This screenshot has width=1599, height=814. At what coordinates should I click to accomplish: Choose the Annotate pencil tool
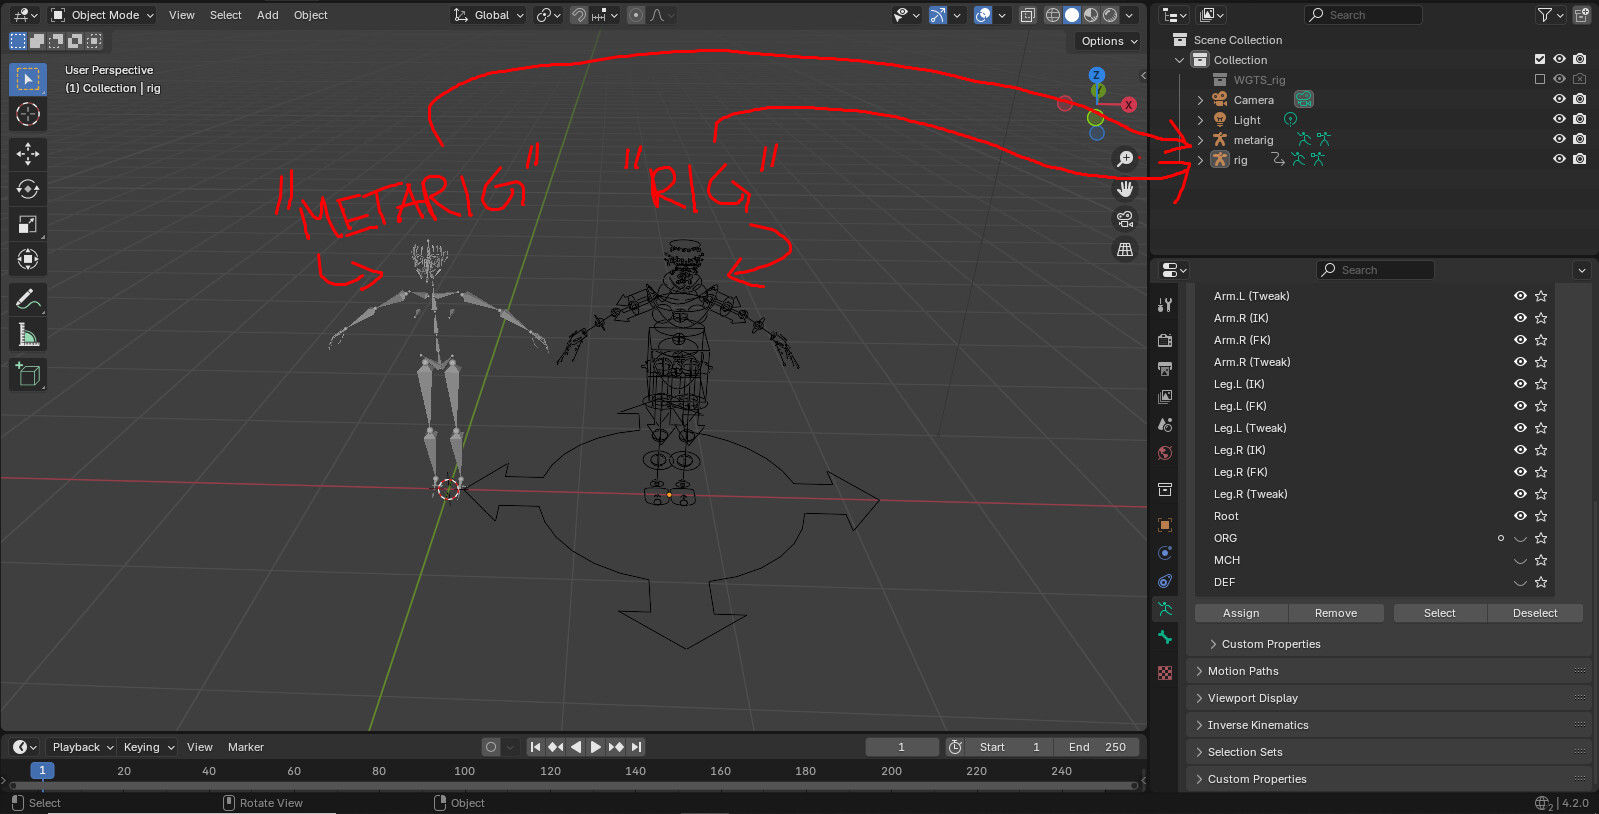pos(28,300)
